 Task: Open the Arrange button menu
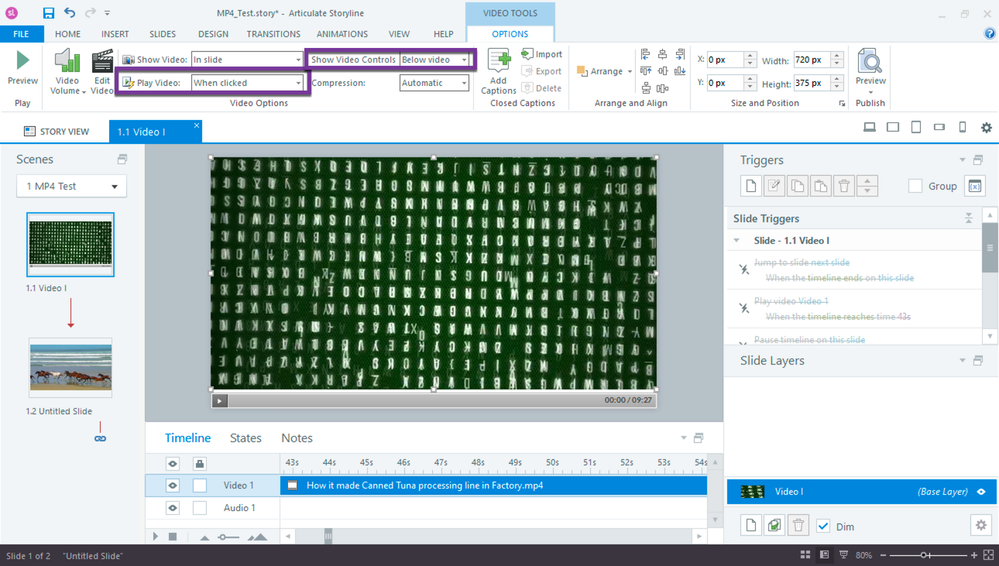[x=606, y=72]
